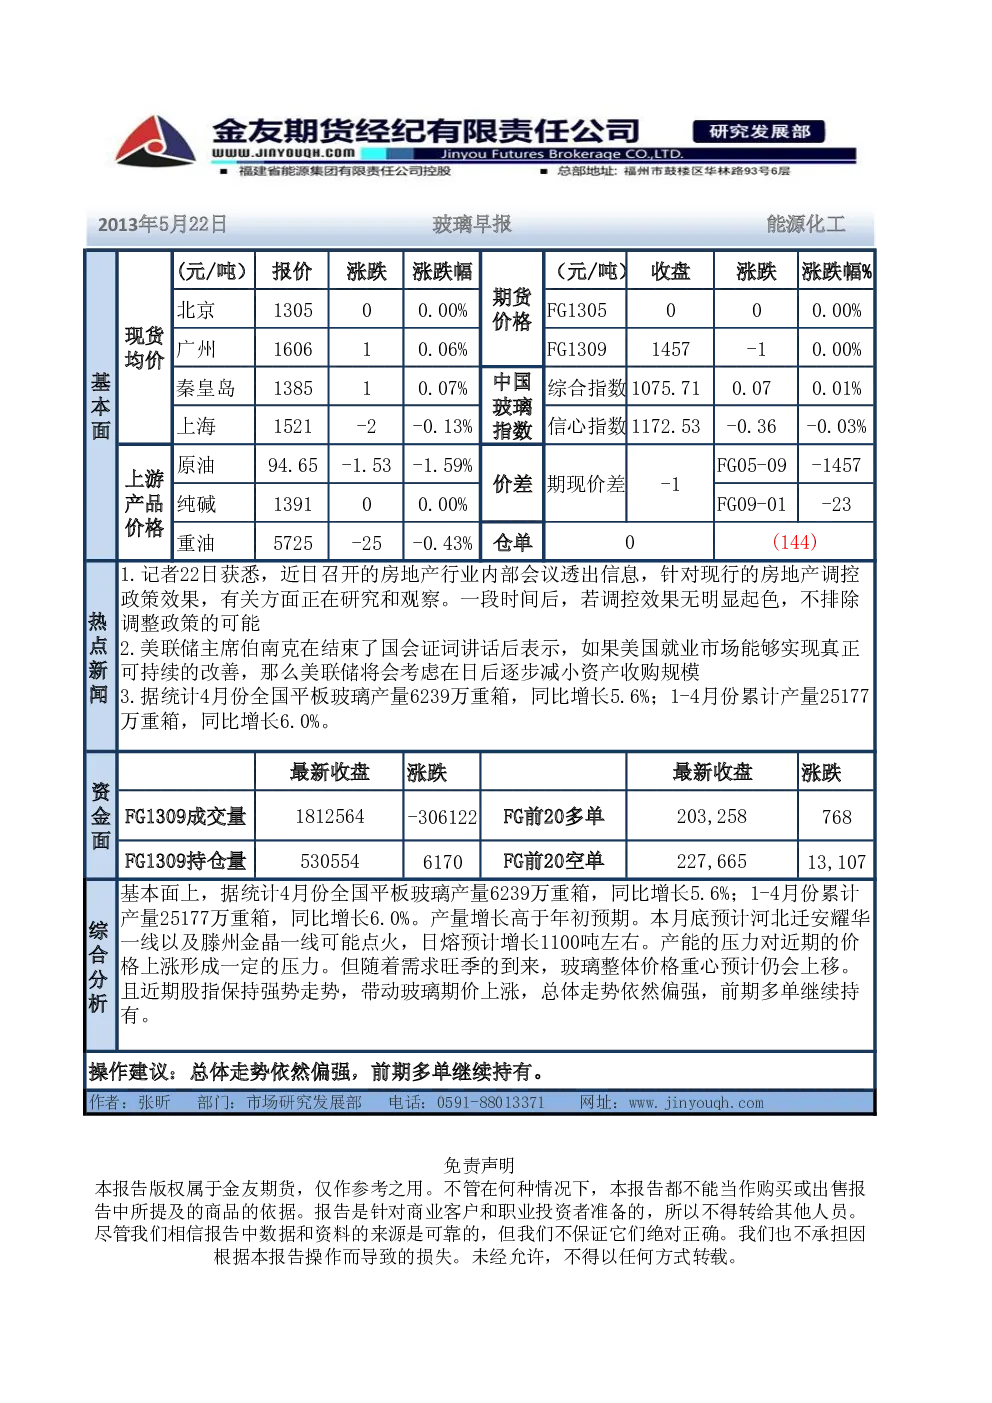This screenshot has width=992, height=1403.
Task: Click the website link in the footer
Action: 696,1103
